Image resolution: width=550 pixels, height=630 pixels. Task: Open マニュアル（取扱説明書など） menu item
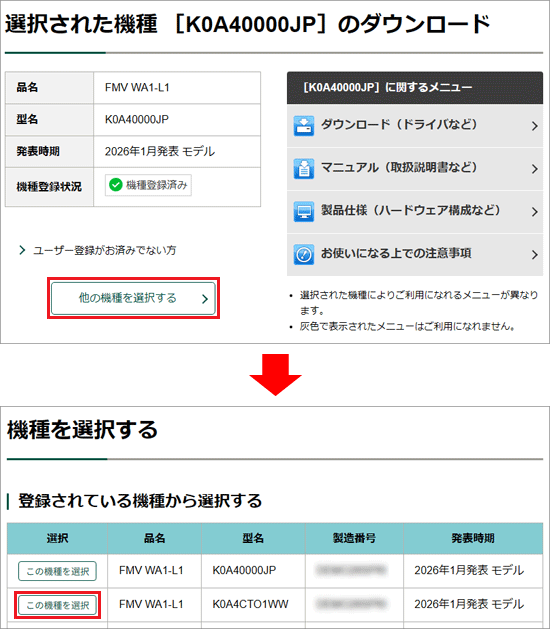(x=415, y=169)
